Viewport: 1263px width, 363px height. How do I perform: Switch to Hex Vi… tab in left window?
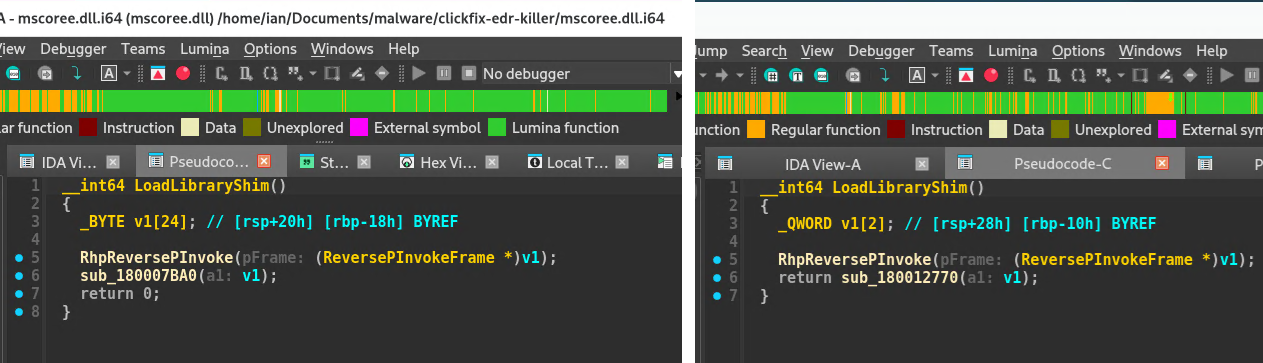[449, 161]
